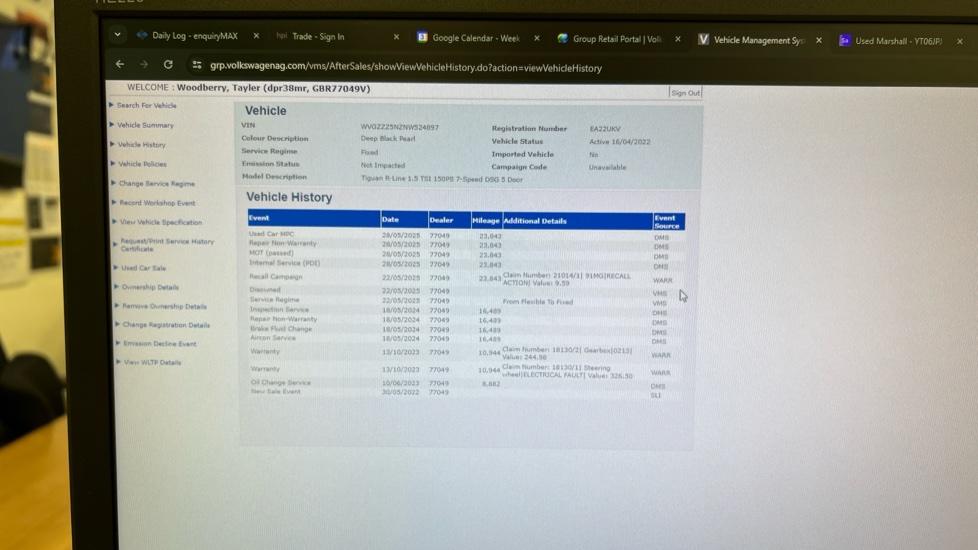Open Change Registration Details sidebar link
978x550 pixels.
click(x=166, y=326)
